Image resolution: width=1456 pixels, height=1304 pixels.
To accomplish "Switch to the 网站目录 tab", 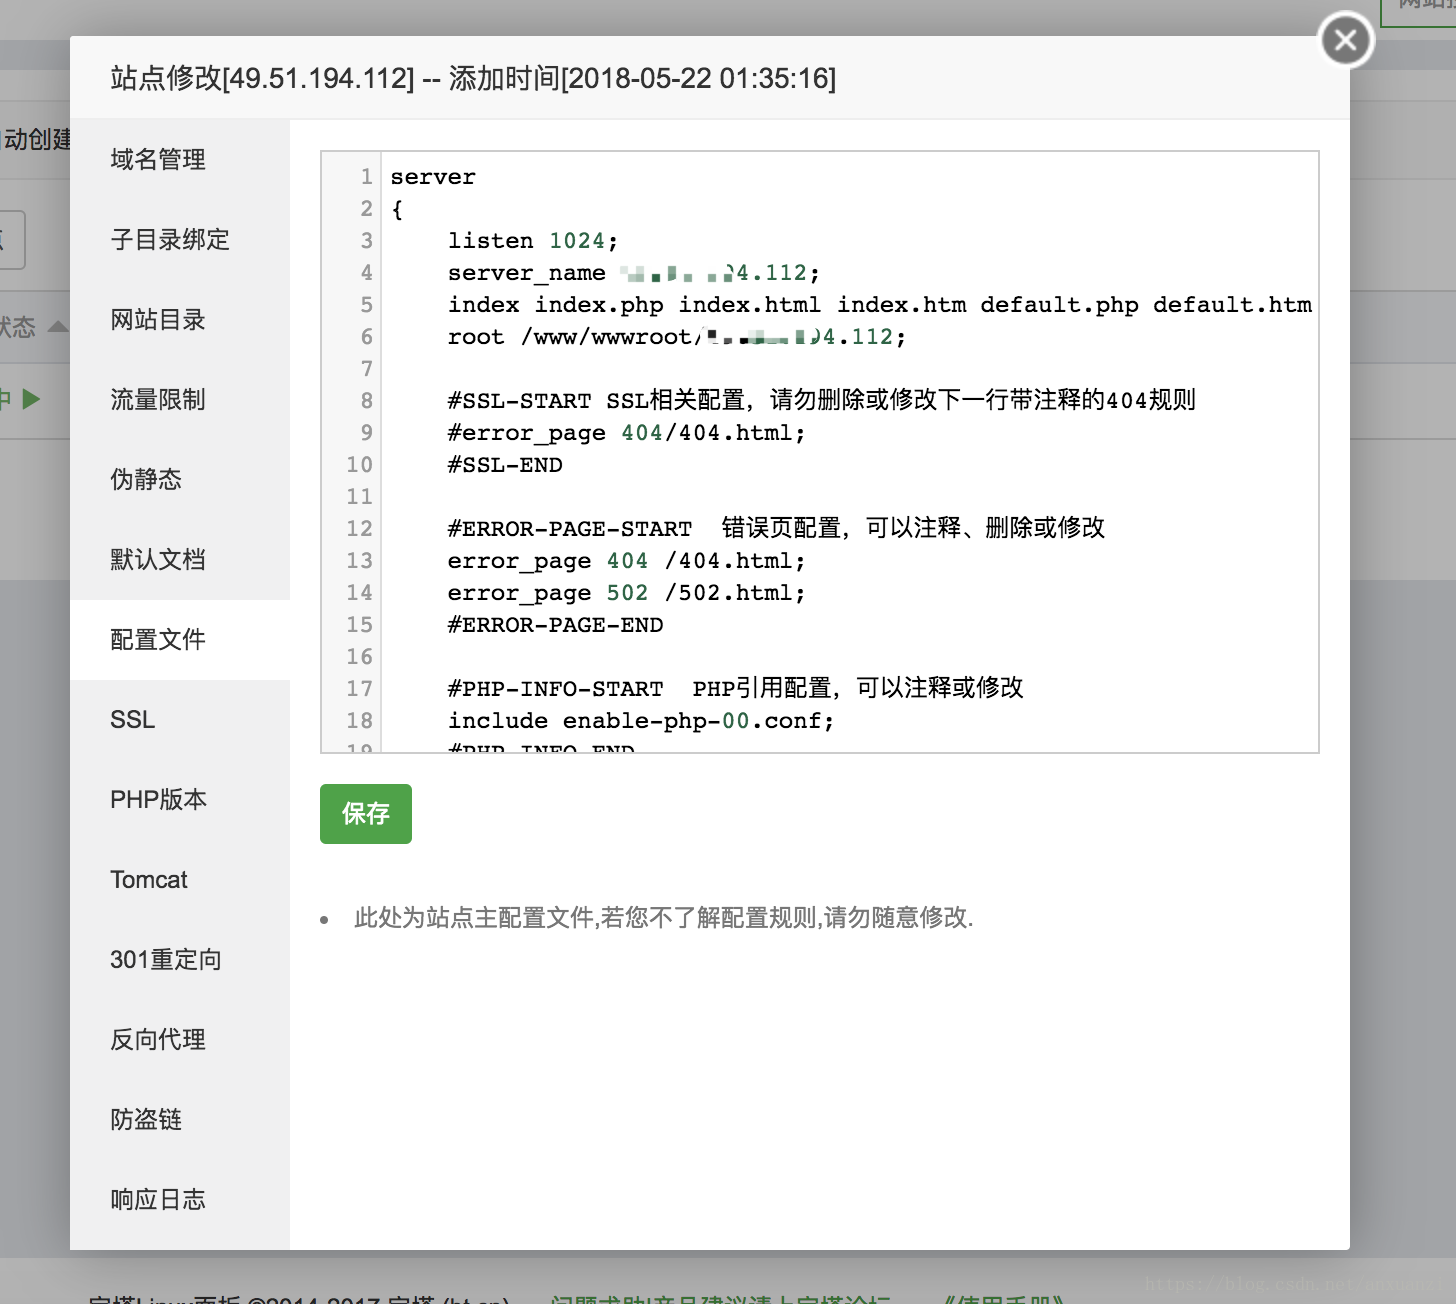I will [x=158, y=320].
